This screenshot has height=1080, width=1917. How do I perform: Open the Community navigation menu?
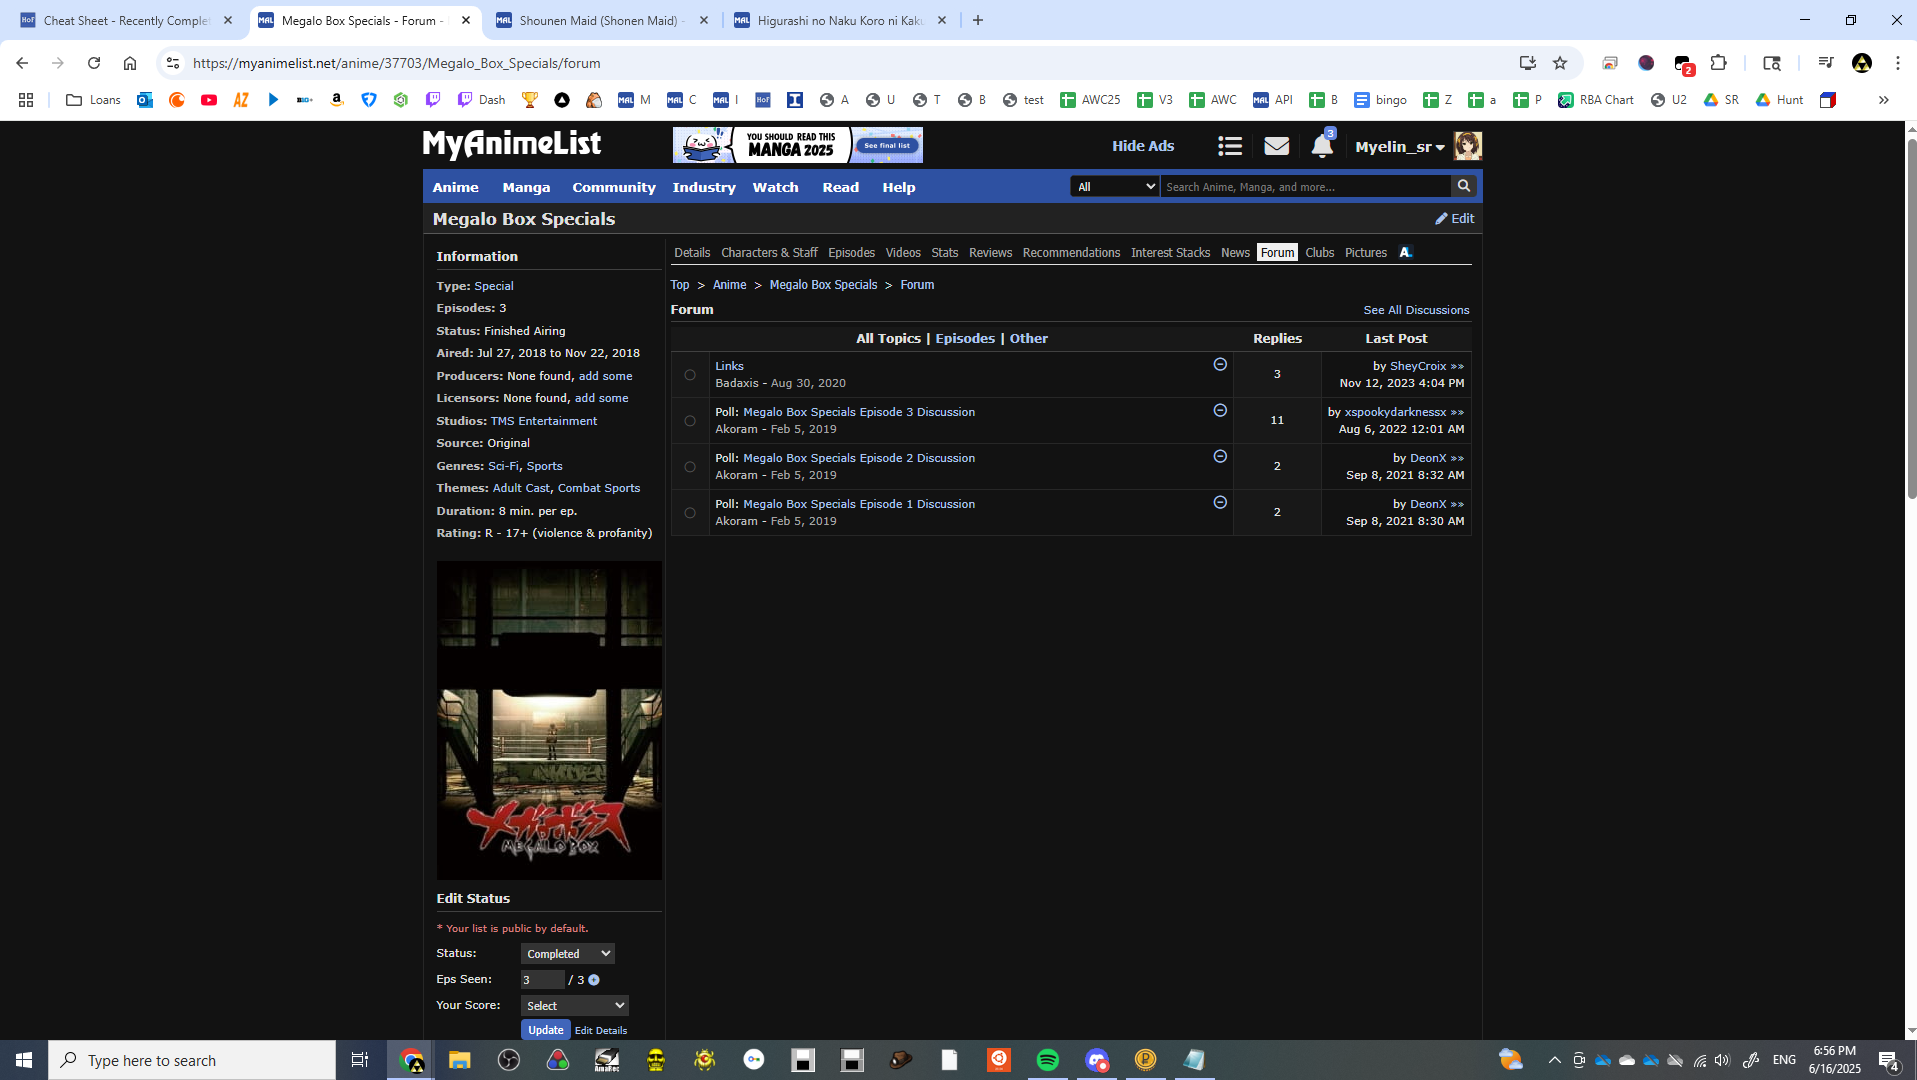pos(614,187)
